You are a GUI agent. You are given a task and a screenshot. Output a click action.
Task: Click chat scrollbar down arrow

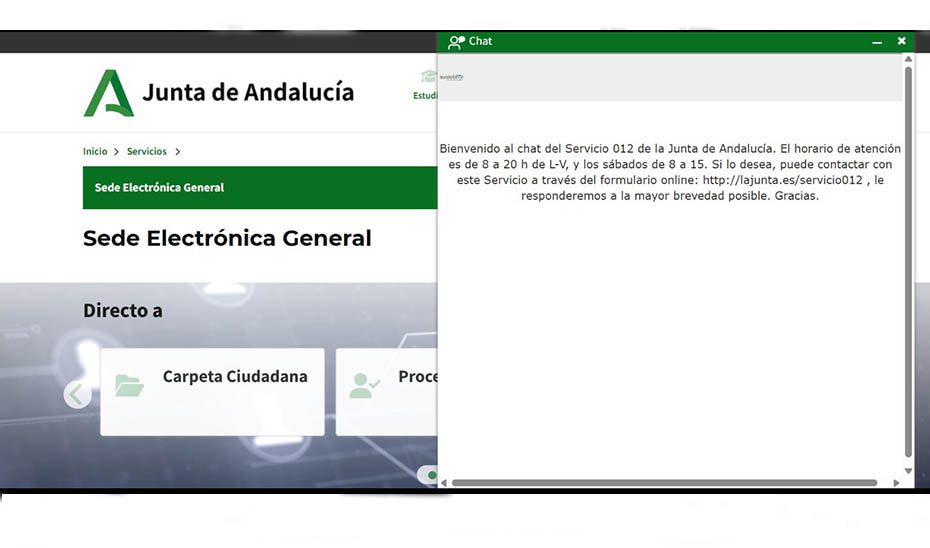(x=908, y=471)
